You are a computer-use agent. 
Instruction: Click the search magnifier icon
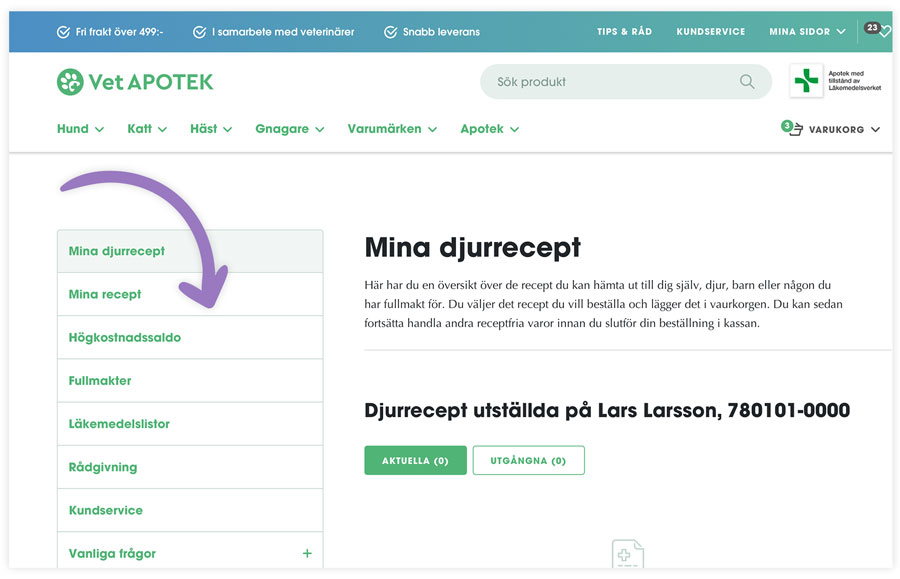(x=746, y=82)
